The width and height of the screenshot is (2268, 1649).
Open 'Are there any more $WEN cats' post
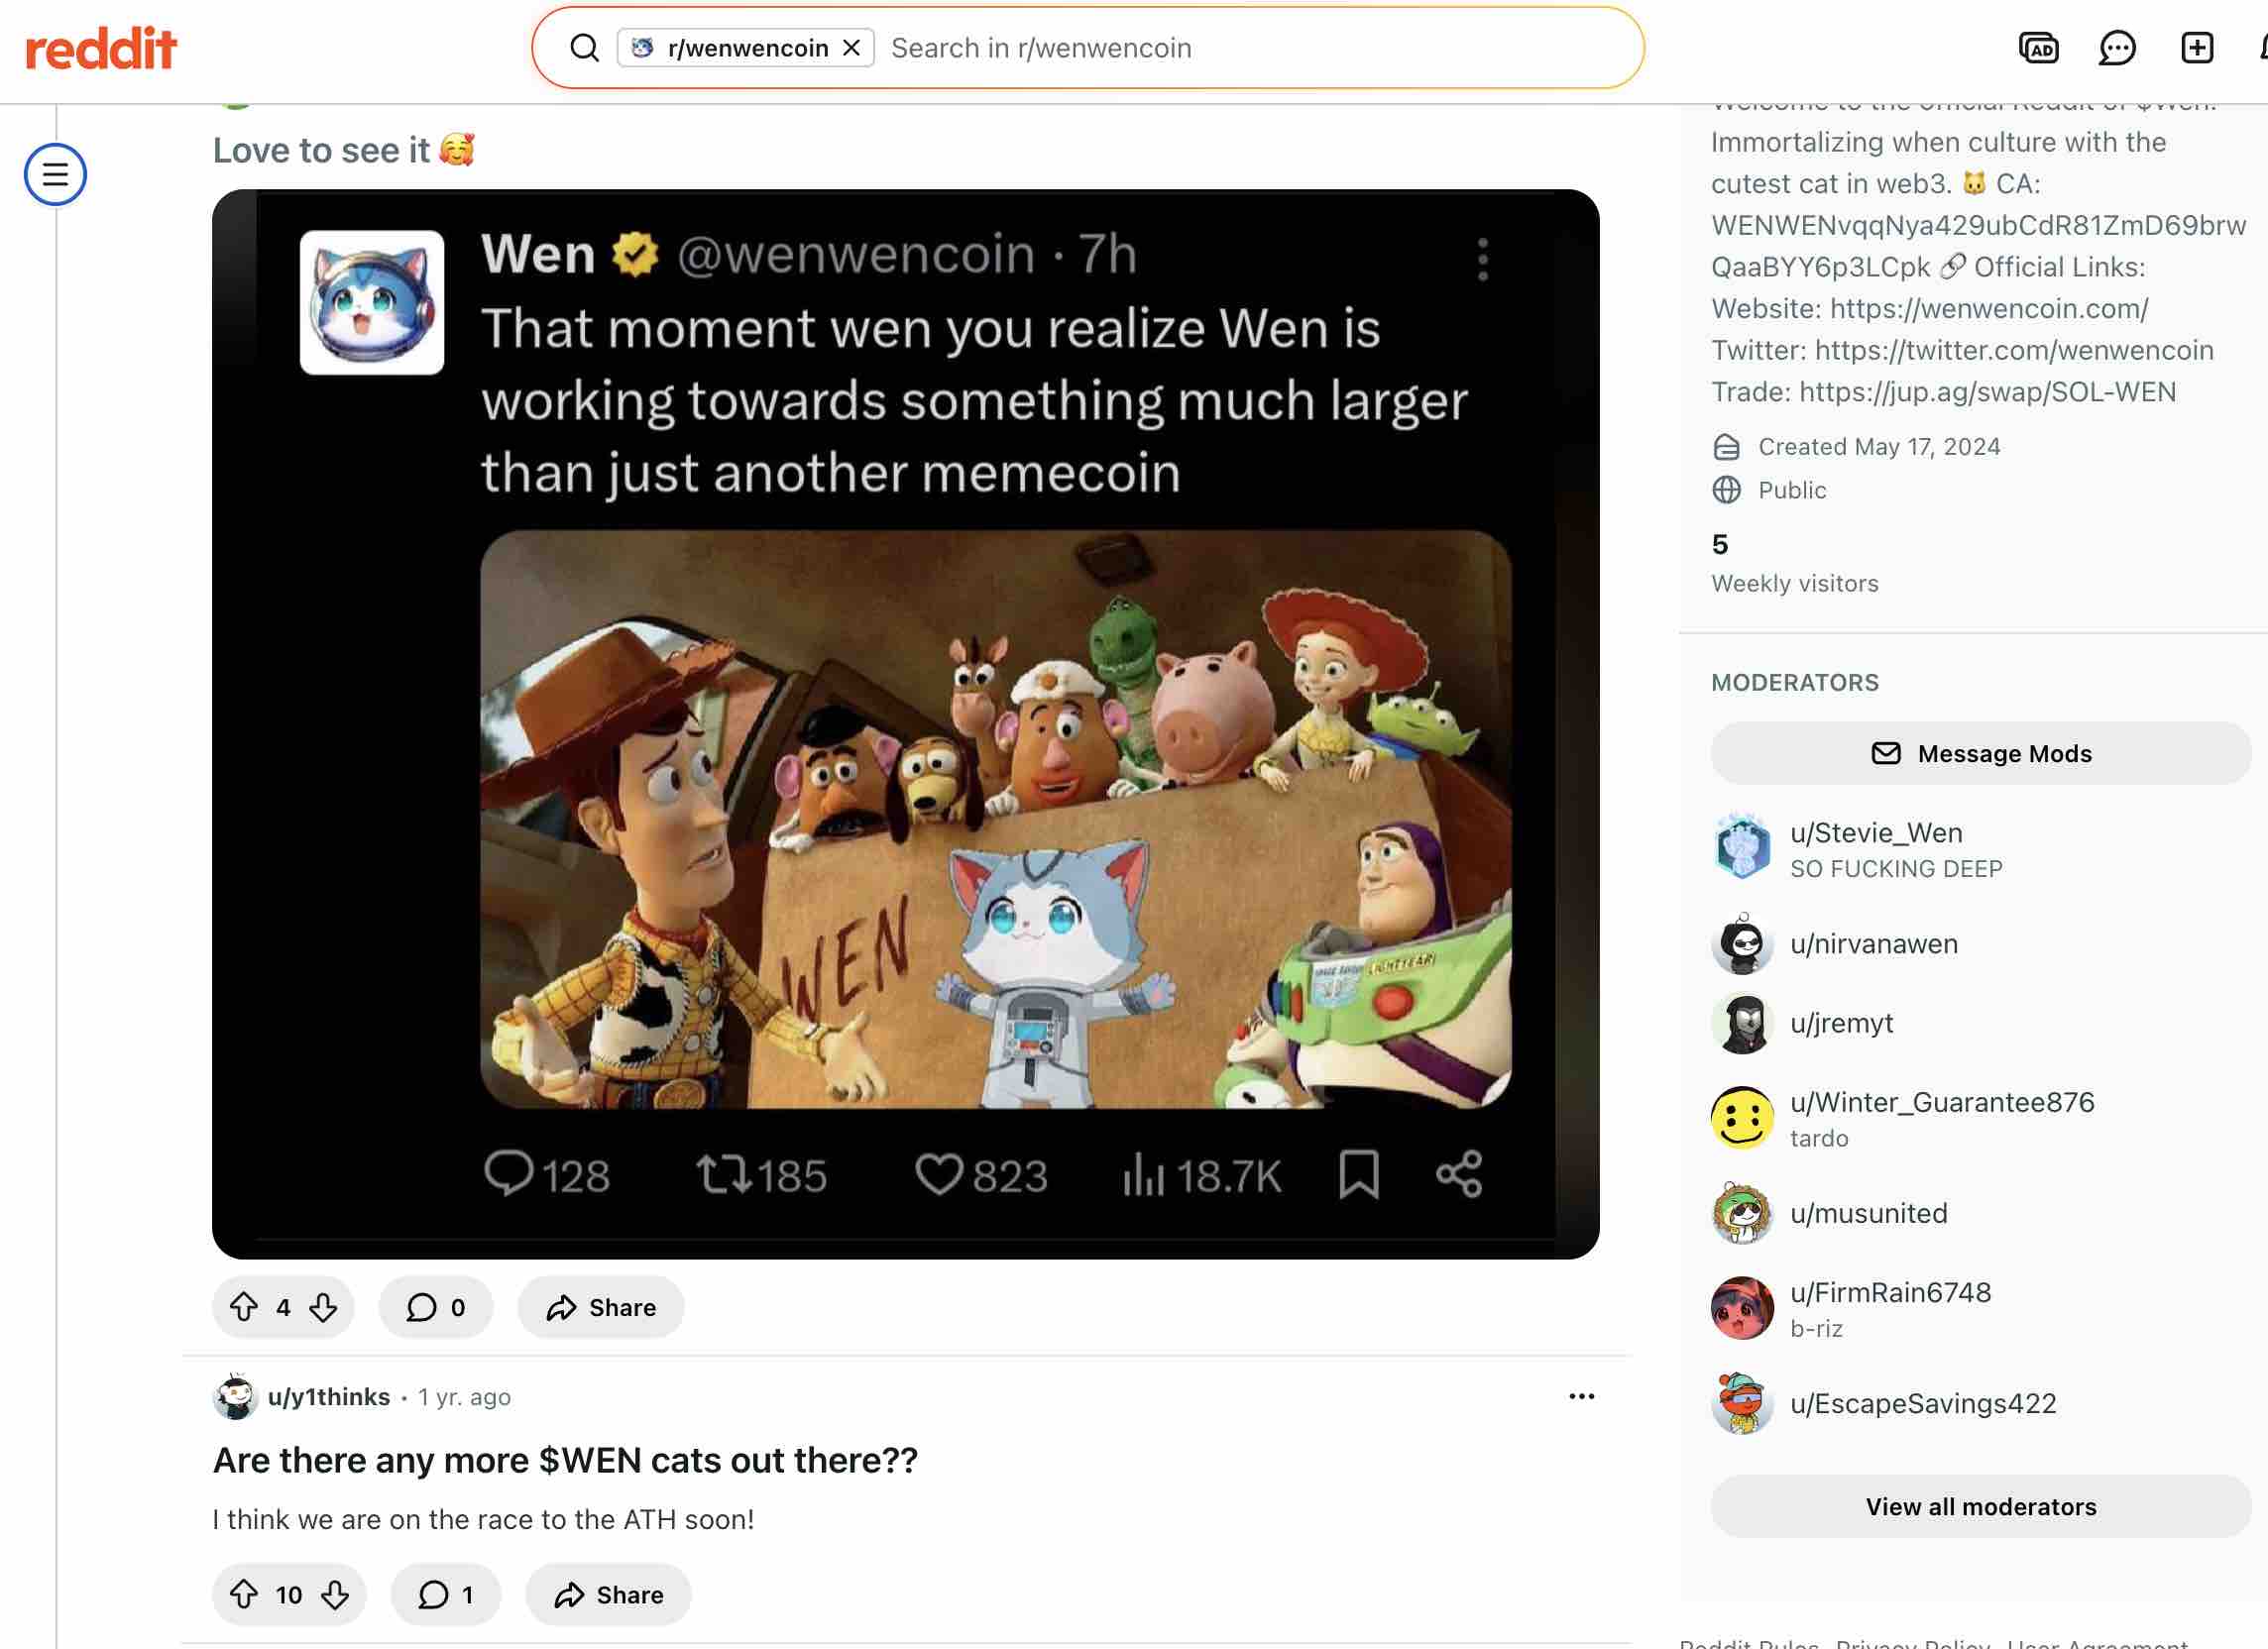pos(565,1460)
